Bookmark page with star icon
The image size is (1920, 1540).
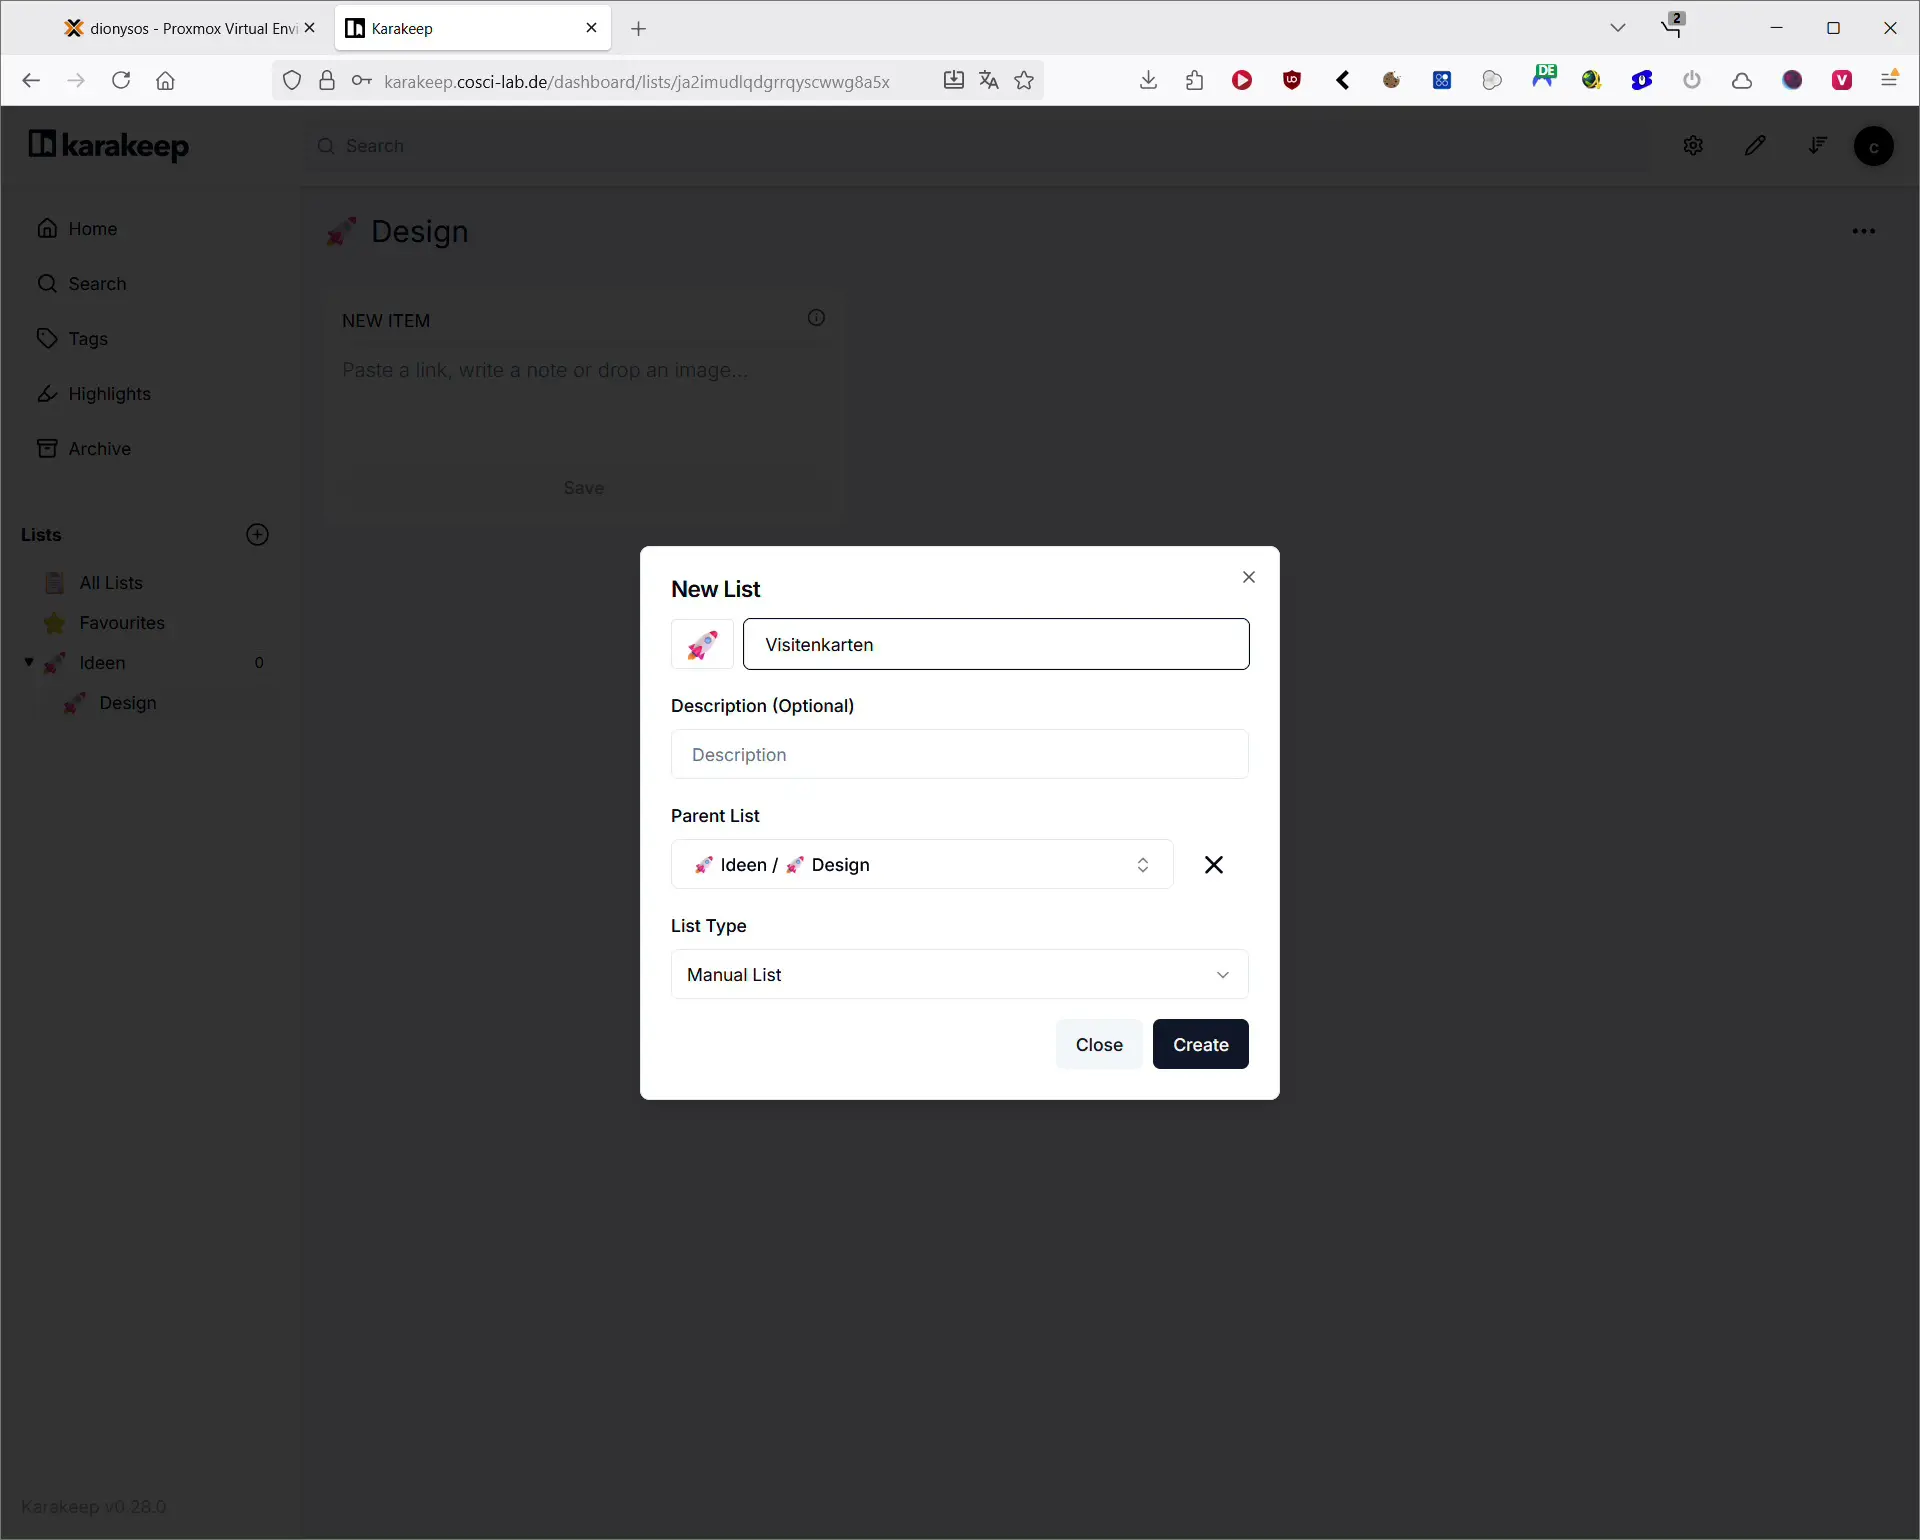pyautogui.click(x=1024, y=81)
